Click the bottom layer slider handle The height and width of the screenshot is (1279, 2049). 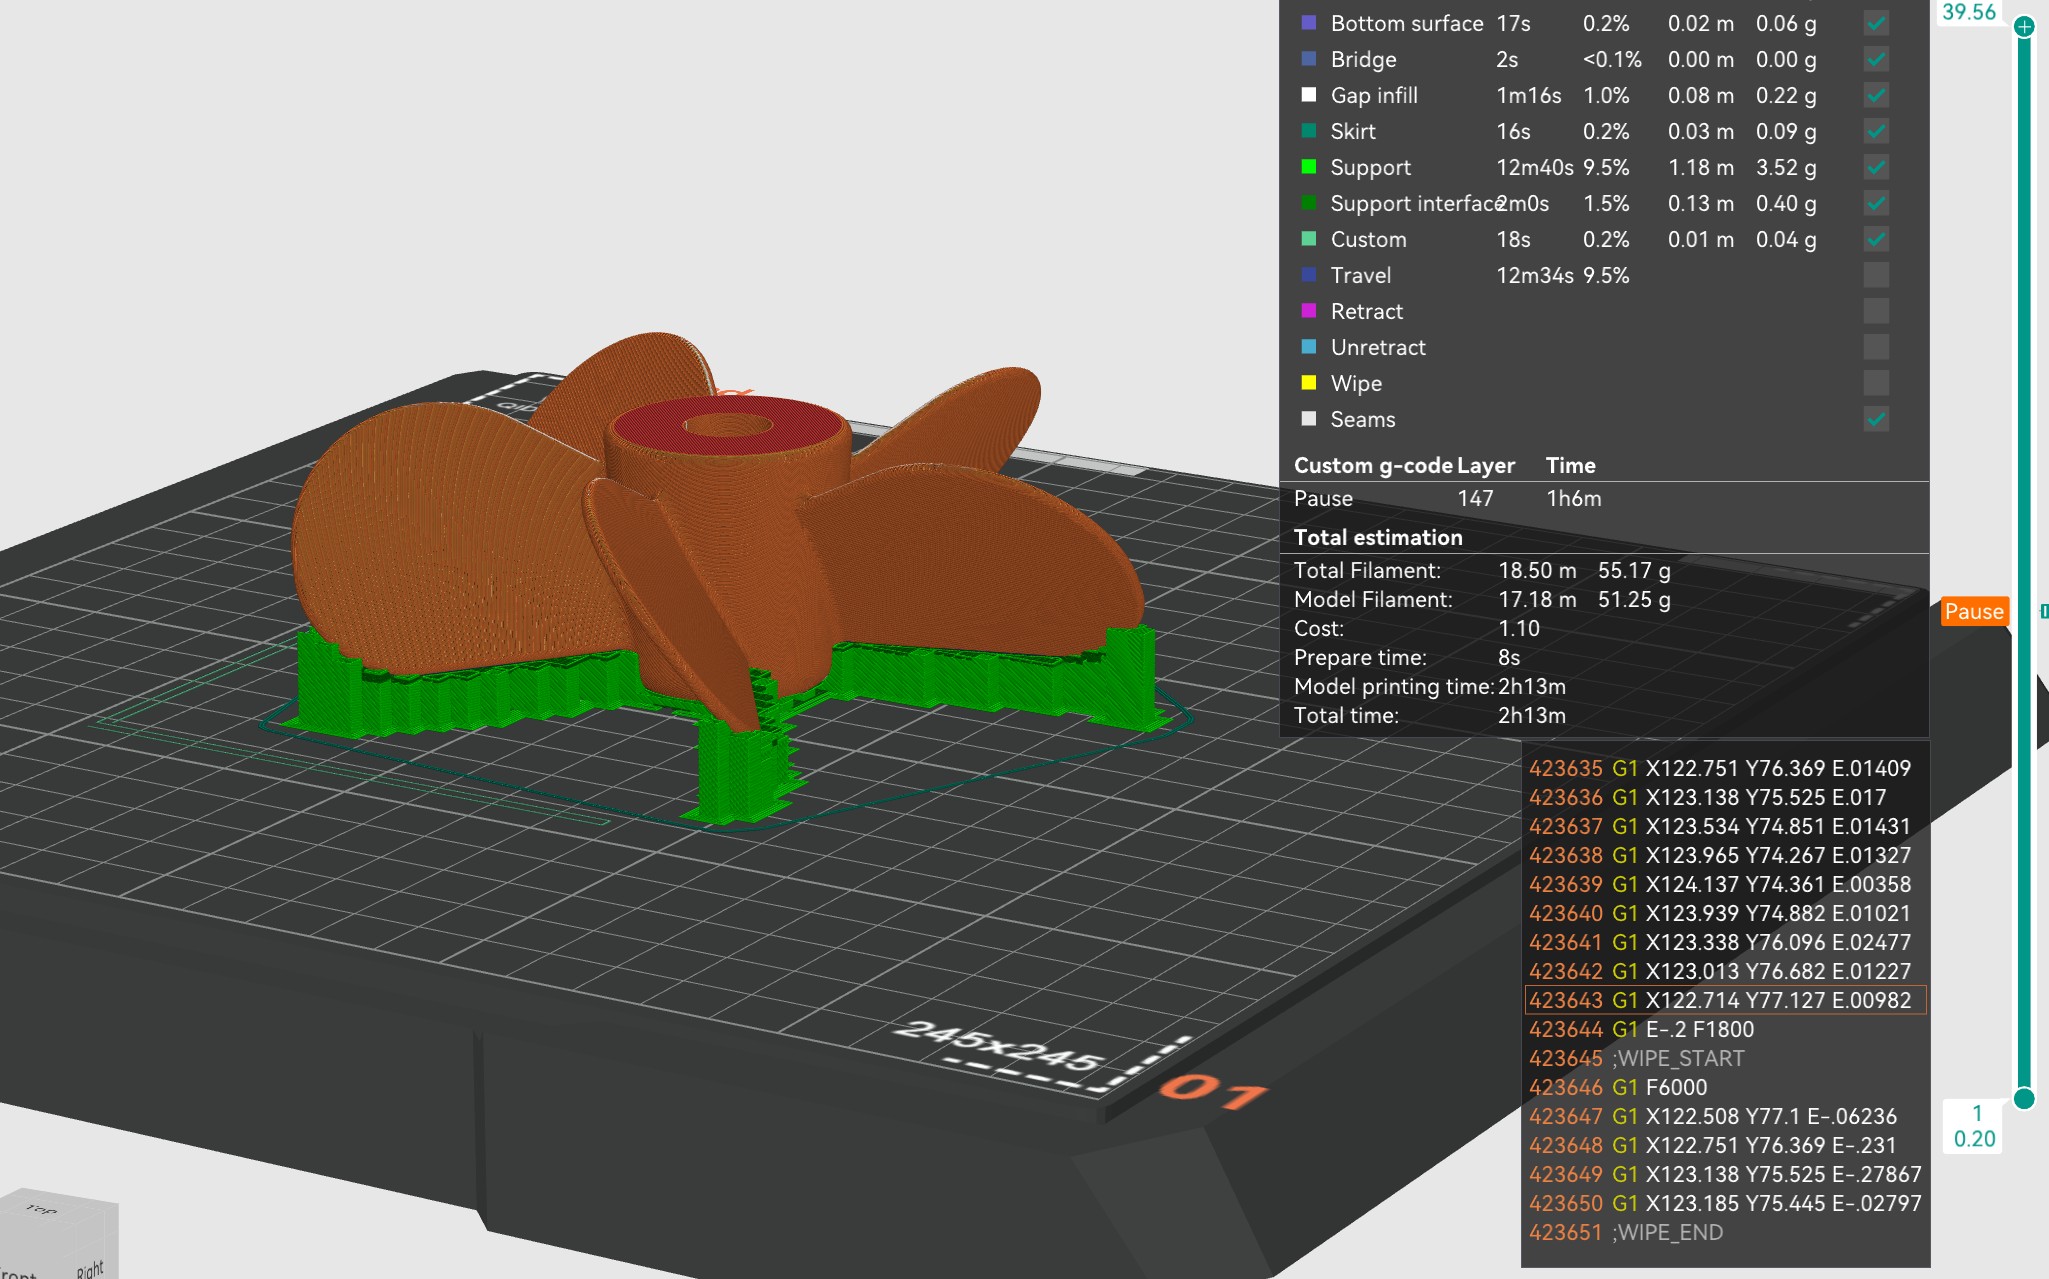point(2024,1098)
